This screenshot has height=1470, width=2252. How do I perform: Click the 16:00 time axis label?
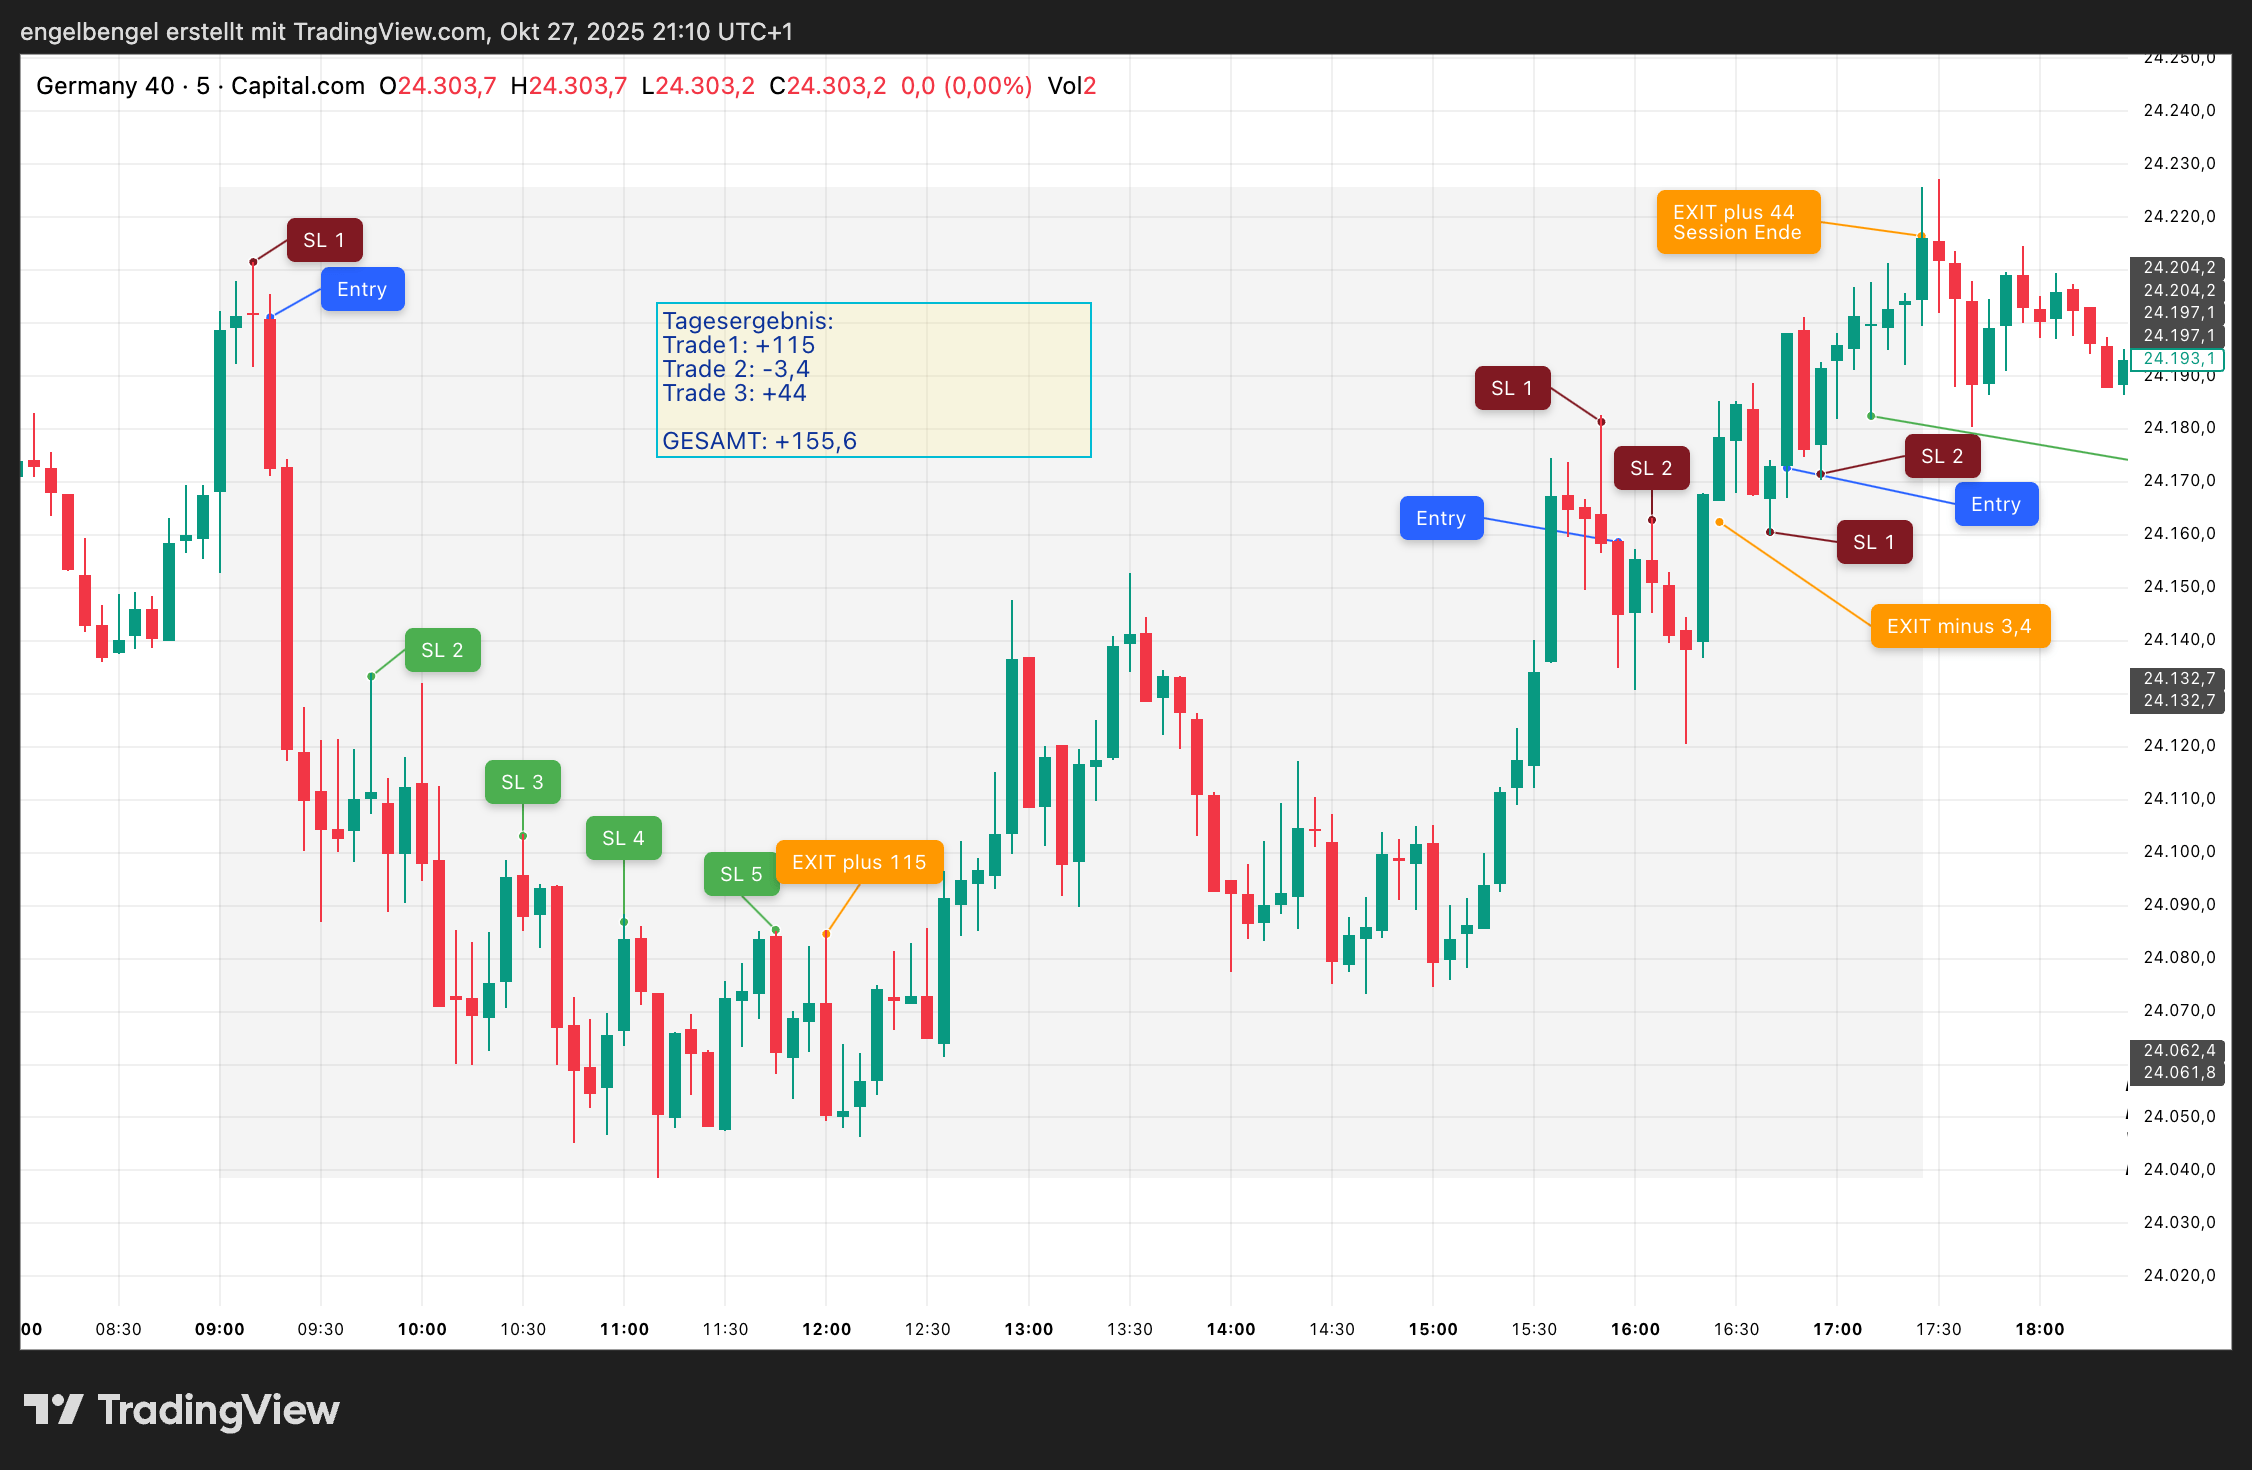click(1635, 1329)
